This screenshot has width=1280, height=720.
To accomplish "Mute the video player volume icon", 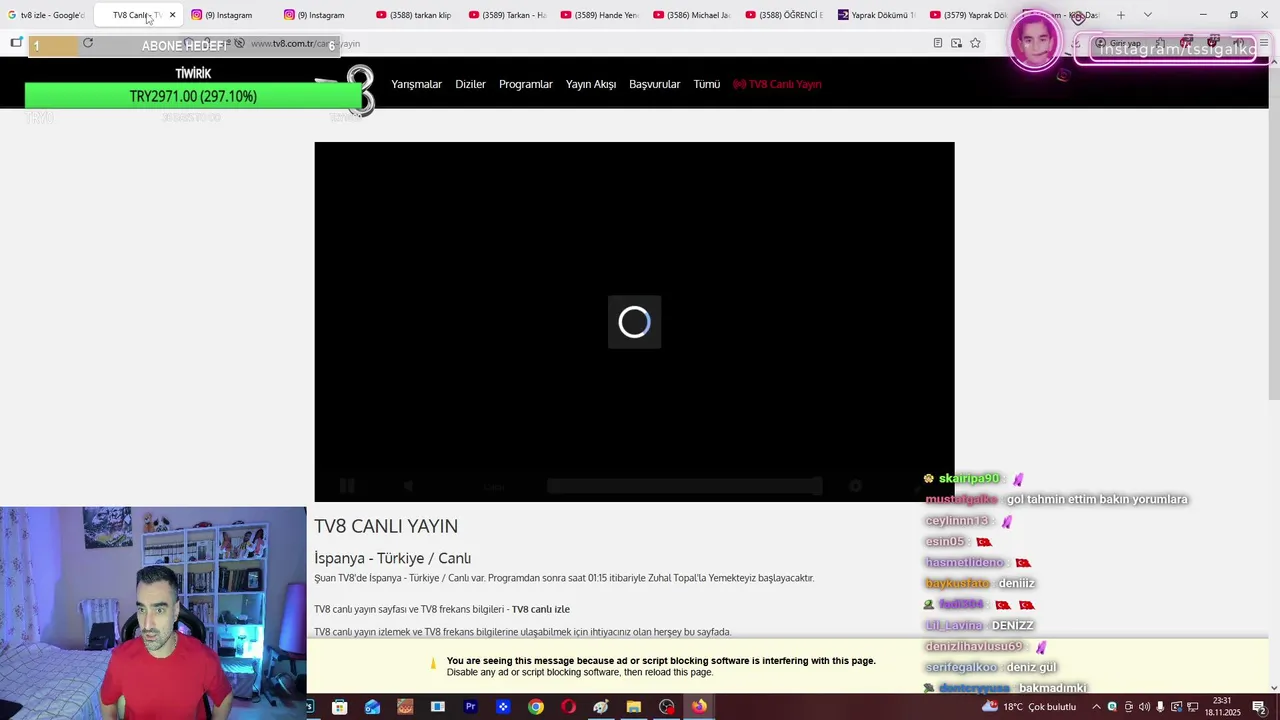I will [x=409, y=486].
